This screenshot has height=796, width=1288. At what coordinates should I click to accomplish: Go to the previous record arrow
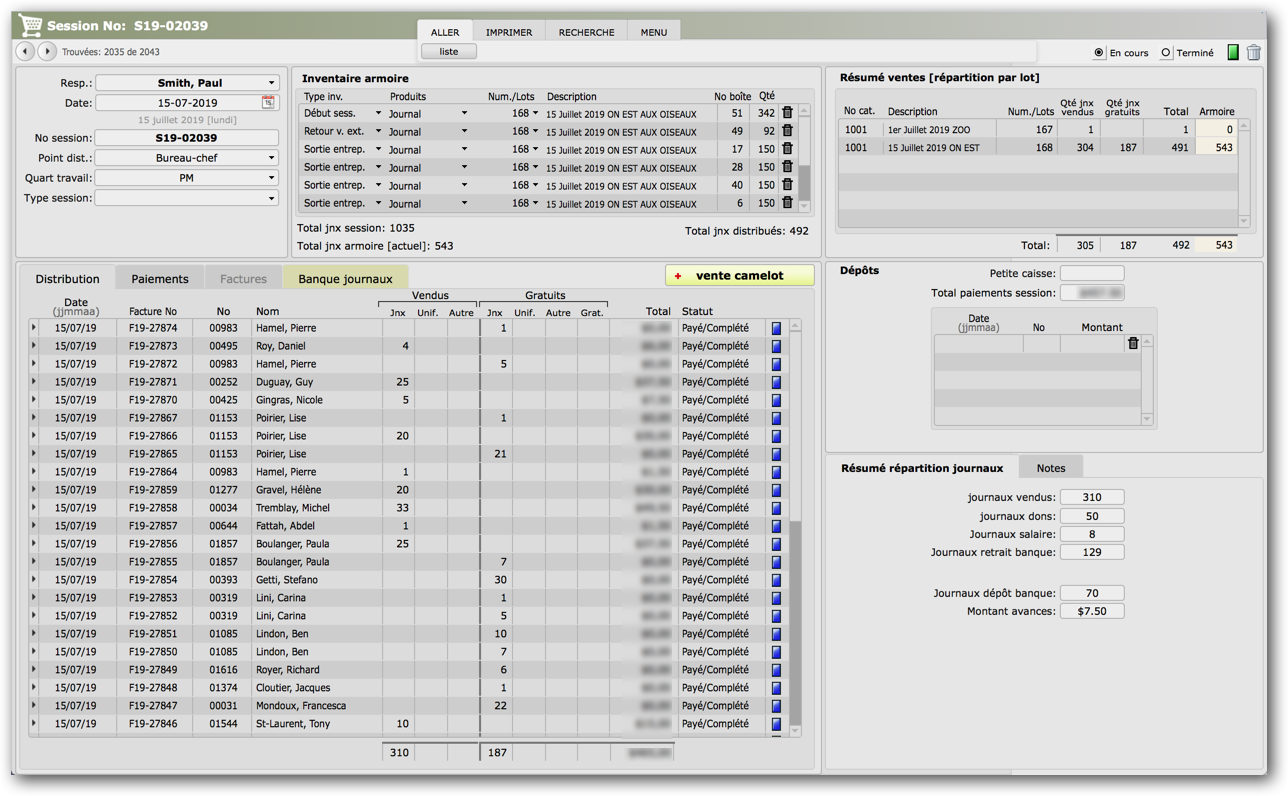click(26, 51)
